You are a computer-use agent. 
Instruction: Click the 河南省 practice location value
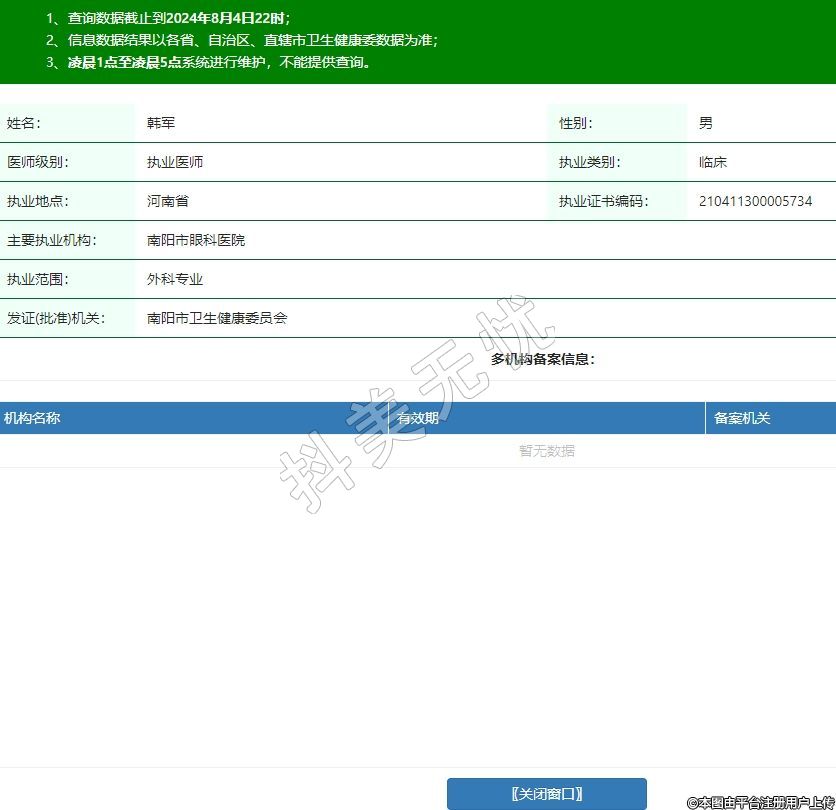click(168, 201)
